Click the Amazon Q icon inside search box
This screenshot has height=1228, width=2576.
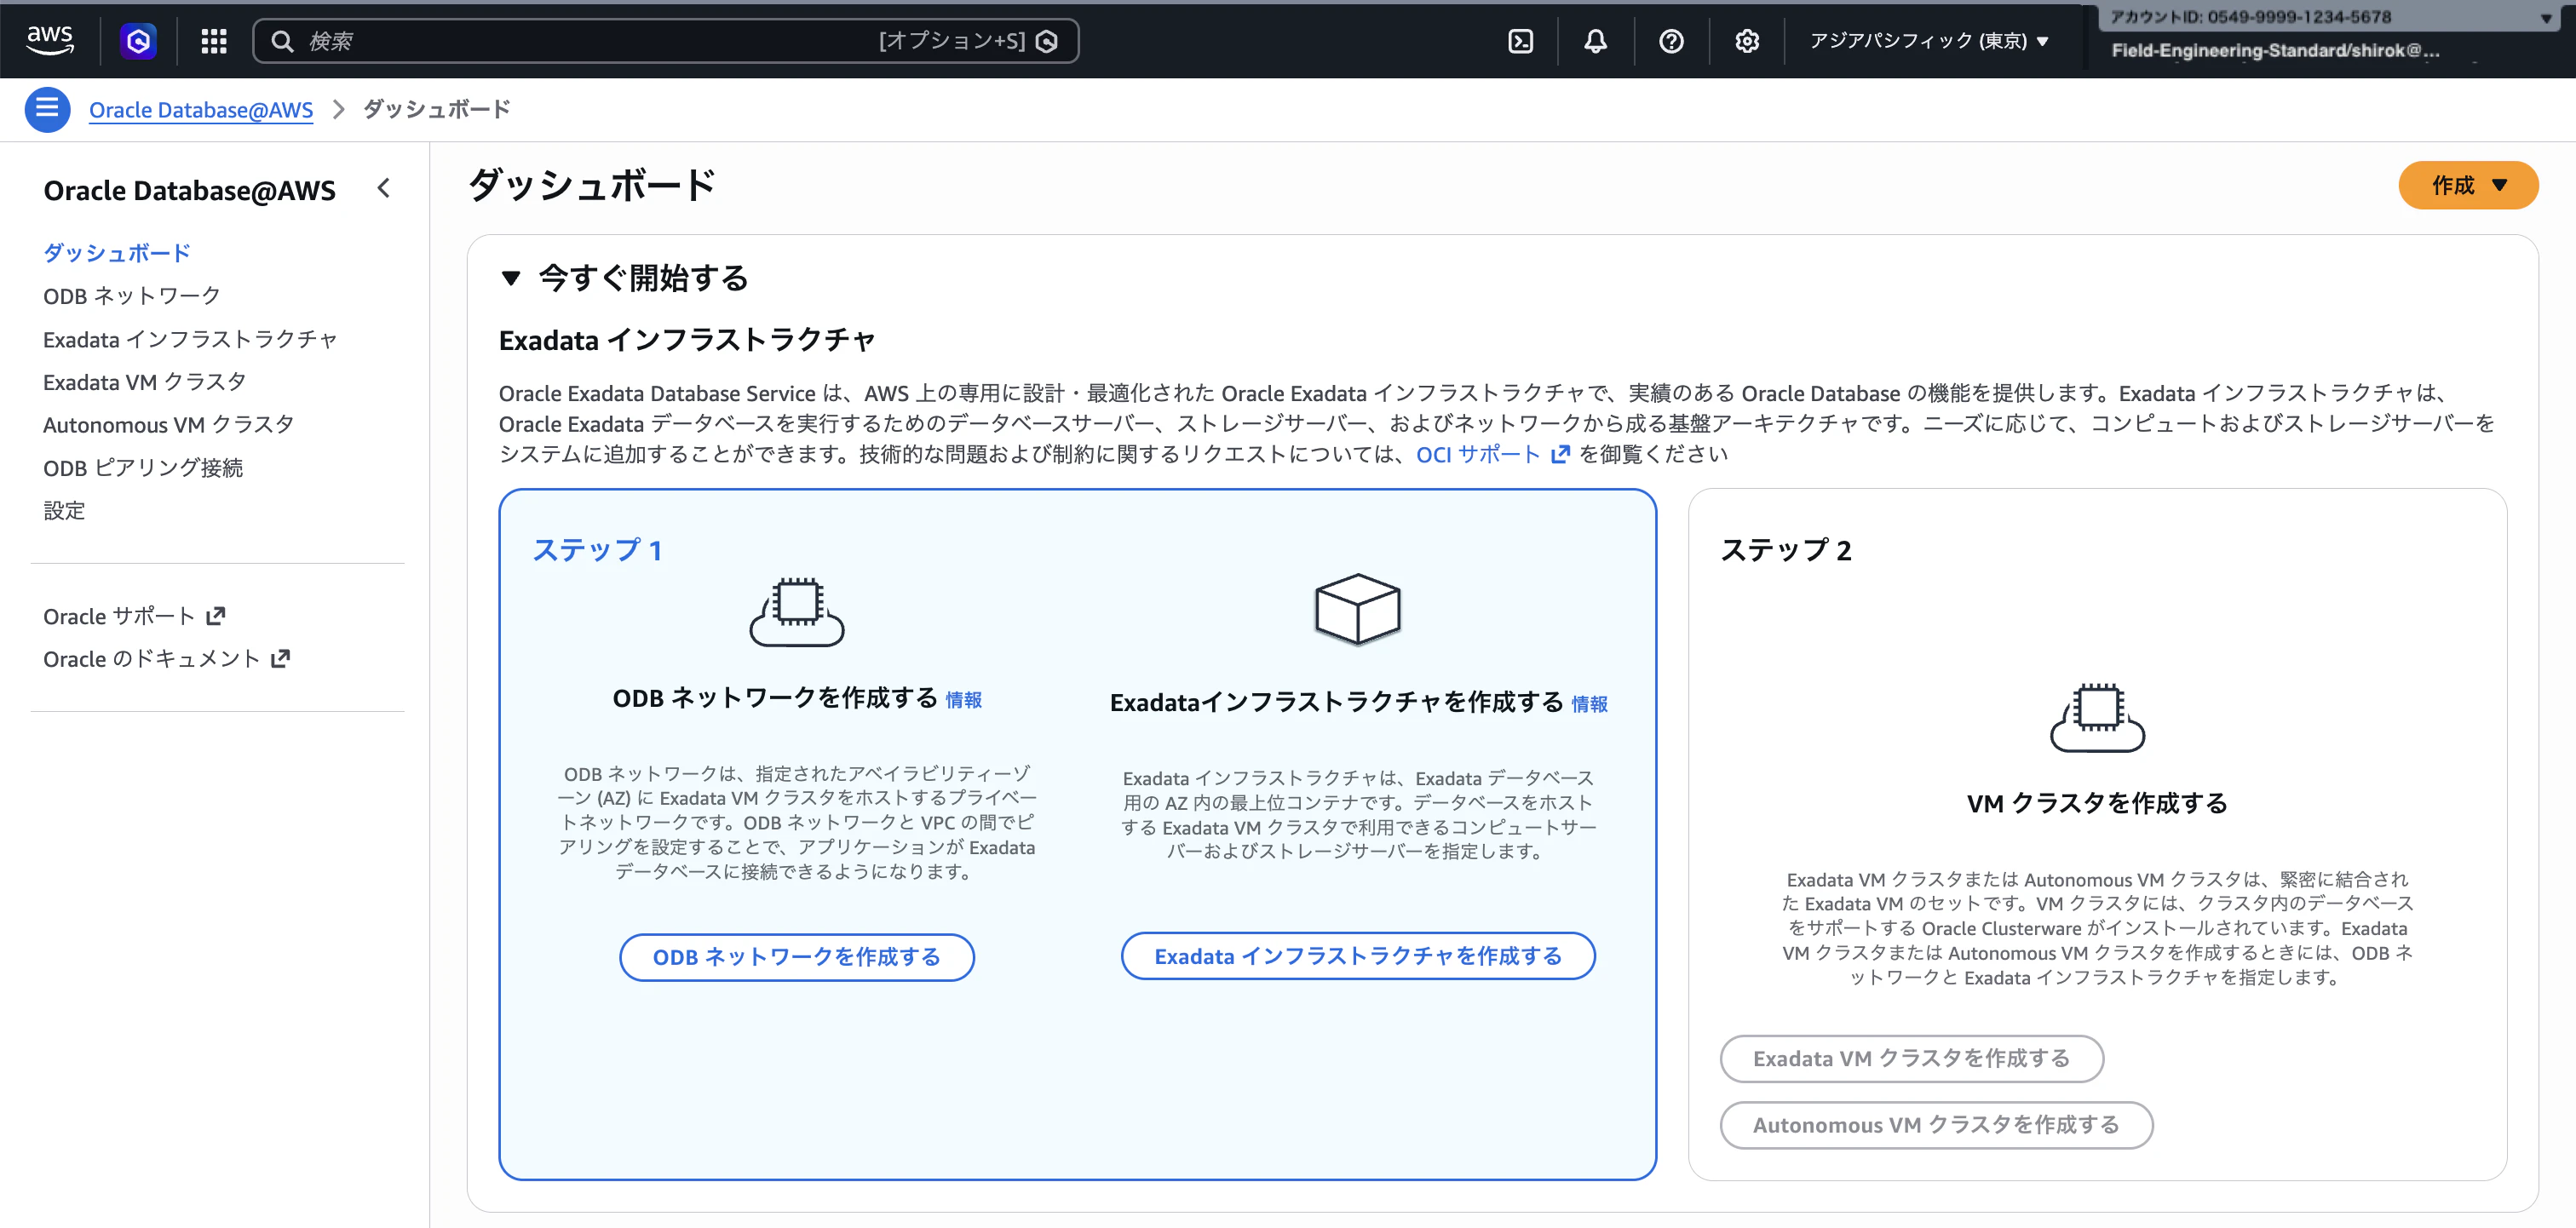1047,41
